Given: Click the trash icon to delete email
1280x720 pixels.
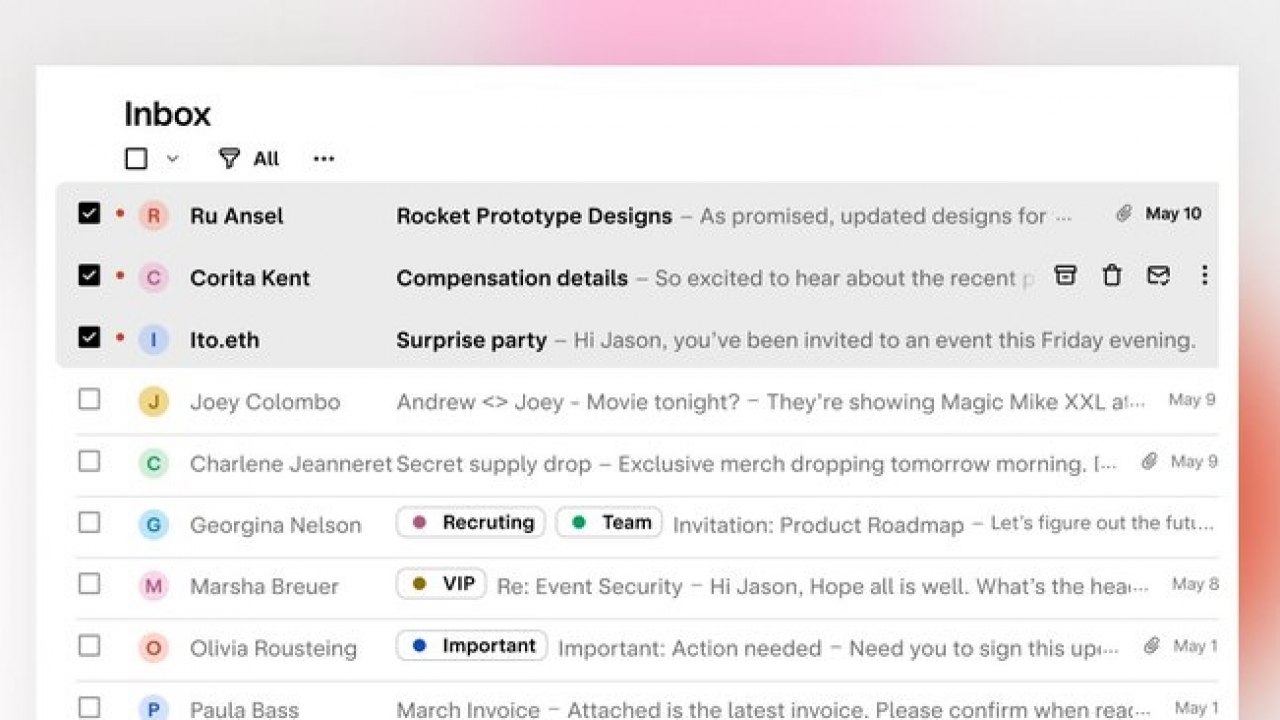Looking at the screenshot, I should [x=1112, y=276].
